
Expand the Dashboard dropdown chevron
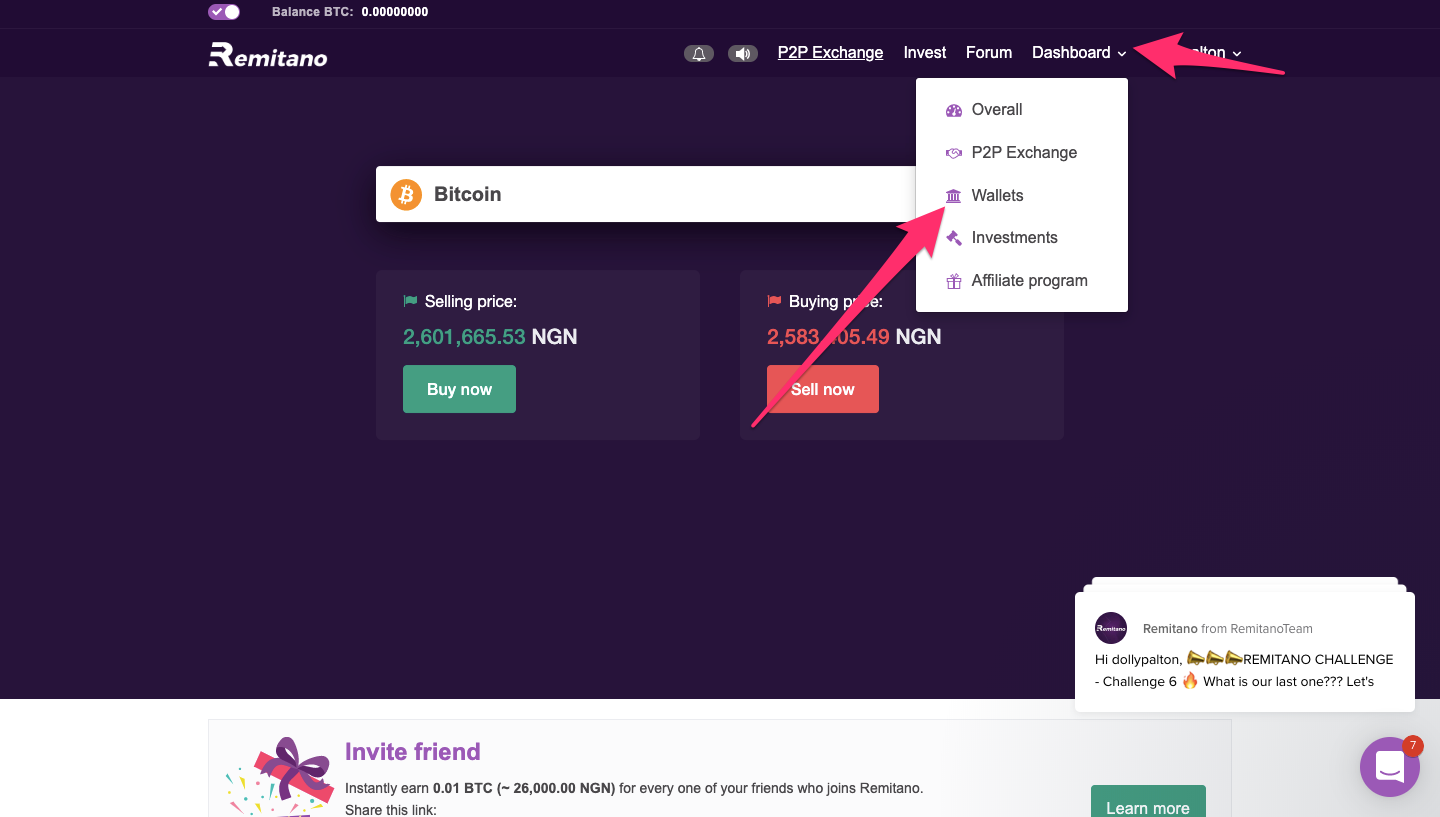point(1121,54)
